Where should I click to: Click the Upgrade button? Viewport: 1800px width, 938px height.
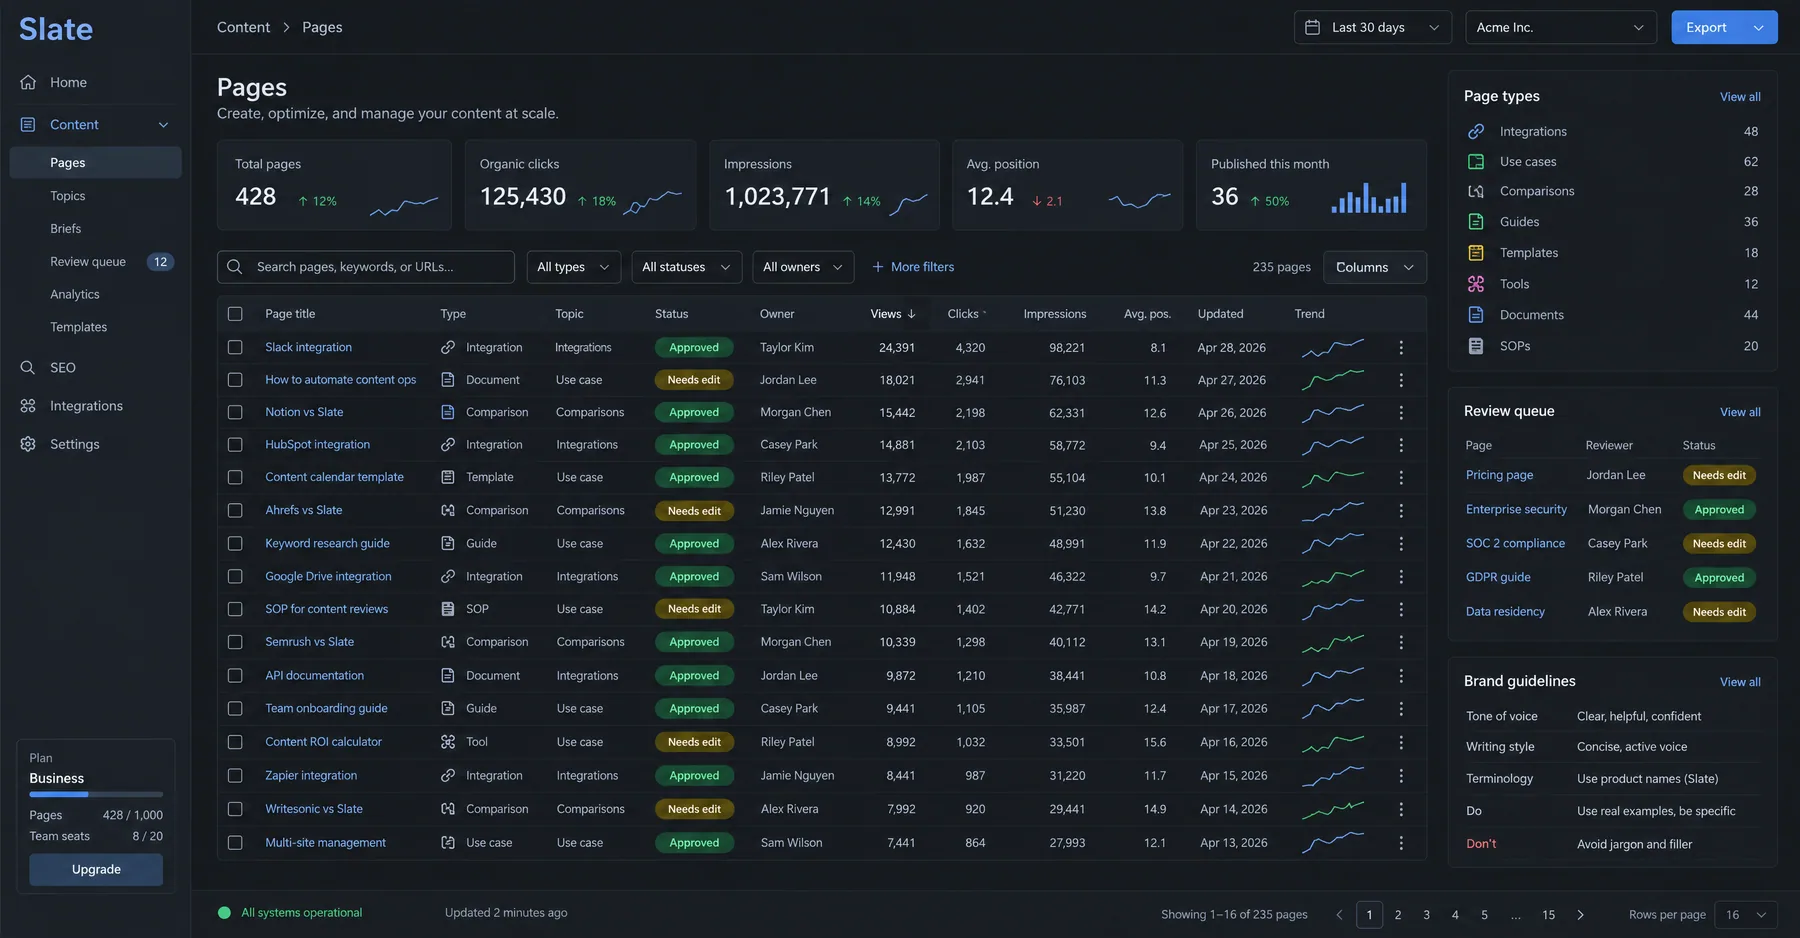96,870
